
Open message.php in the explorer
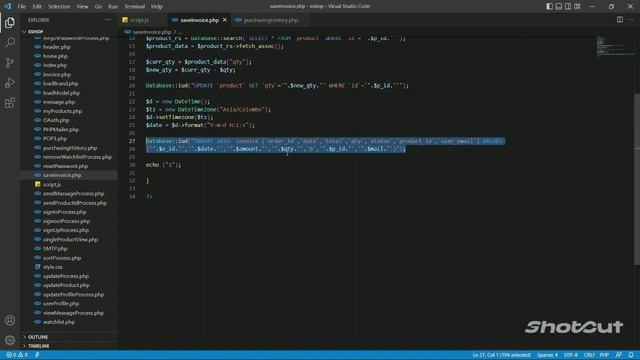(x=59, y=102)
